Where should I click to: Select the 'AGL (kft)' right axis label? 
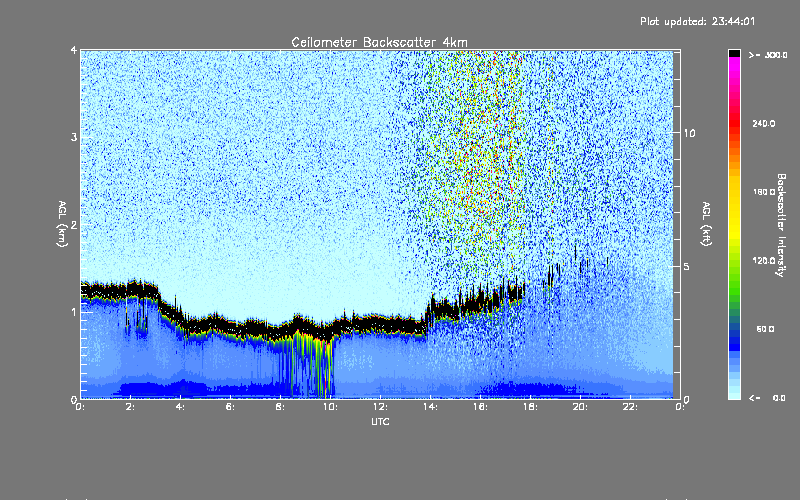click(706, 224)
